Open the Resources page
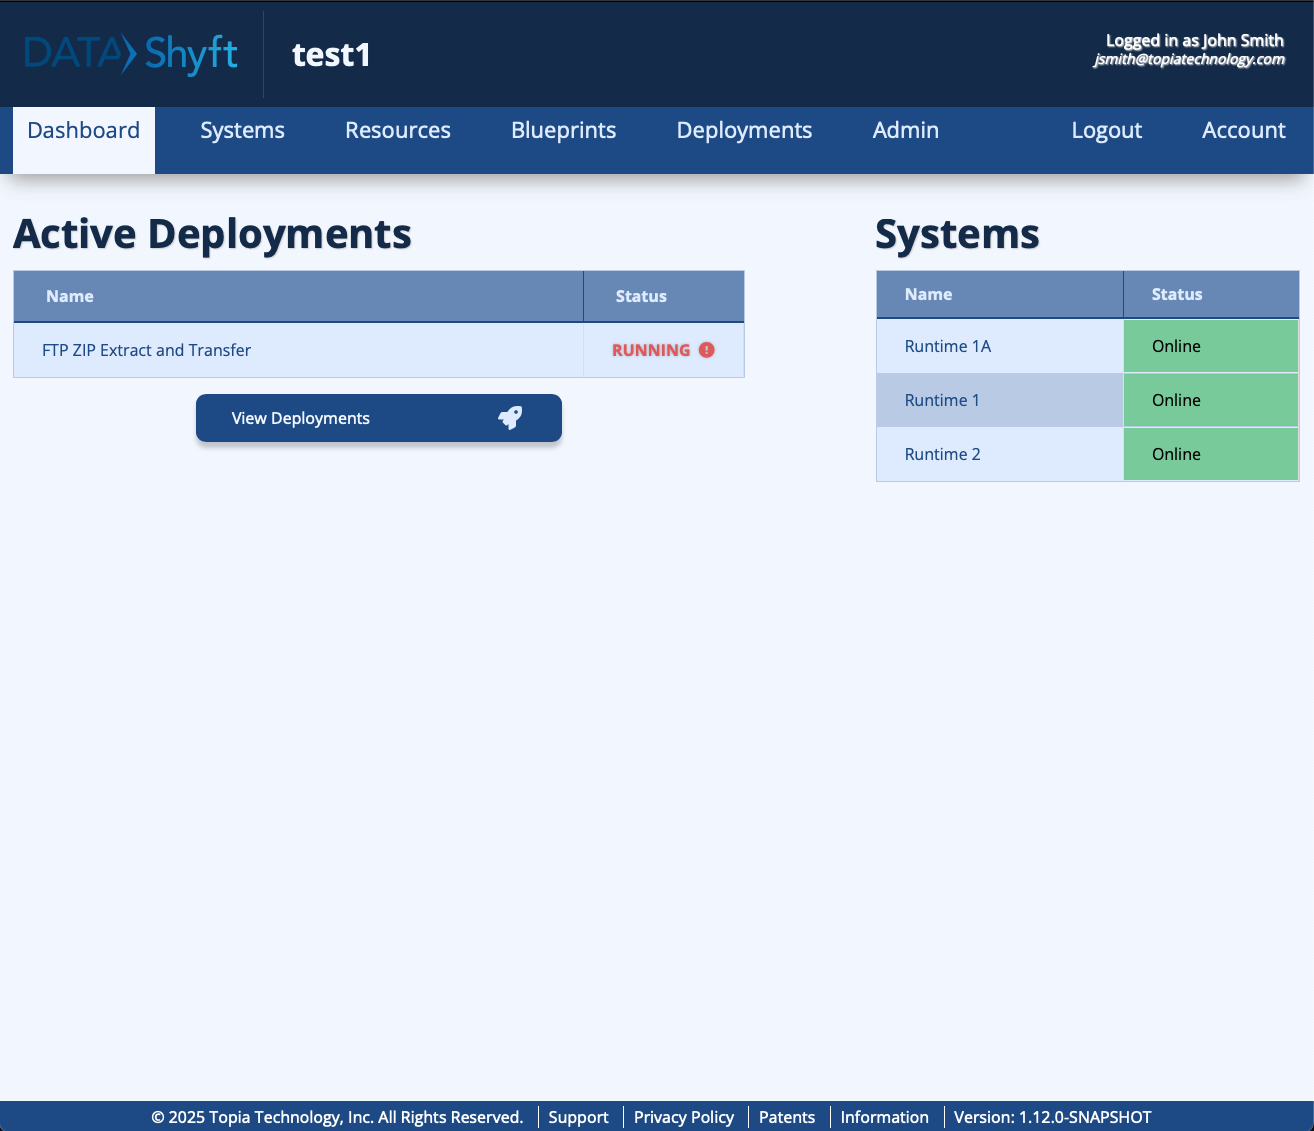Screen dimensions: 1314x1131 (x=397, y=131)
